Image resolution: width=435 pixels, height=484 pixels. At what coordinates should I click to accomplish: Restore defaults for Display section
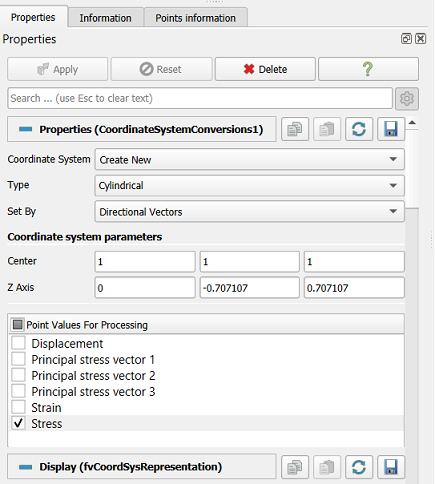[359, 467]
